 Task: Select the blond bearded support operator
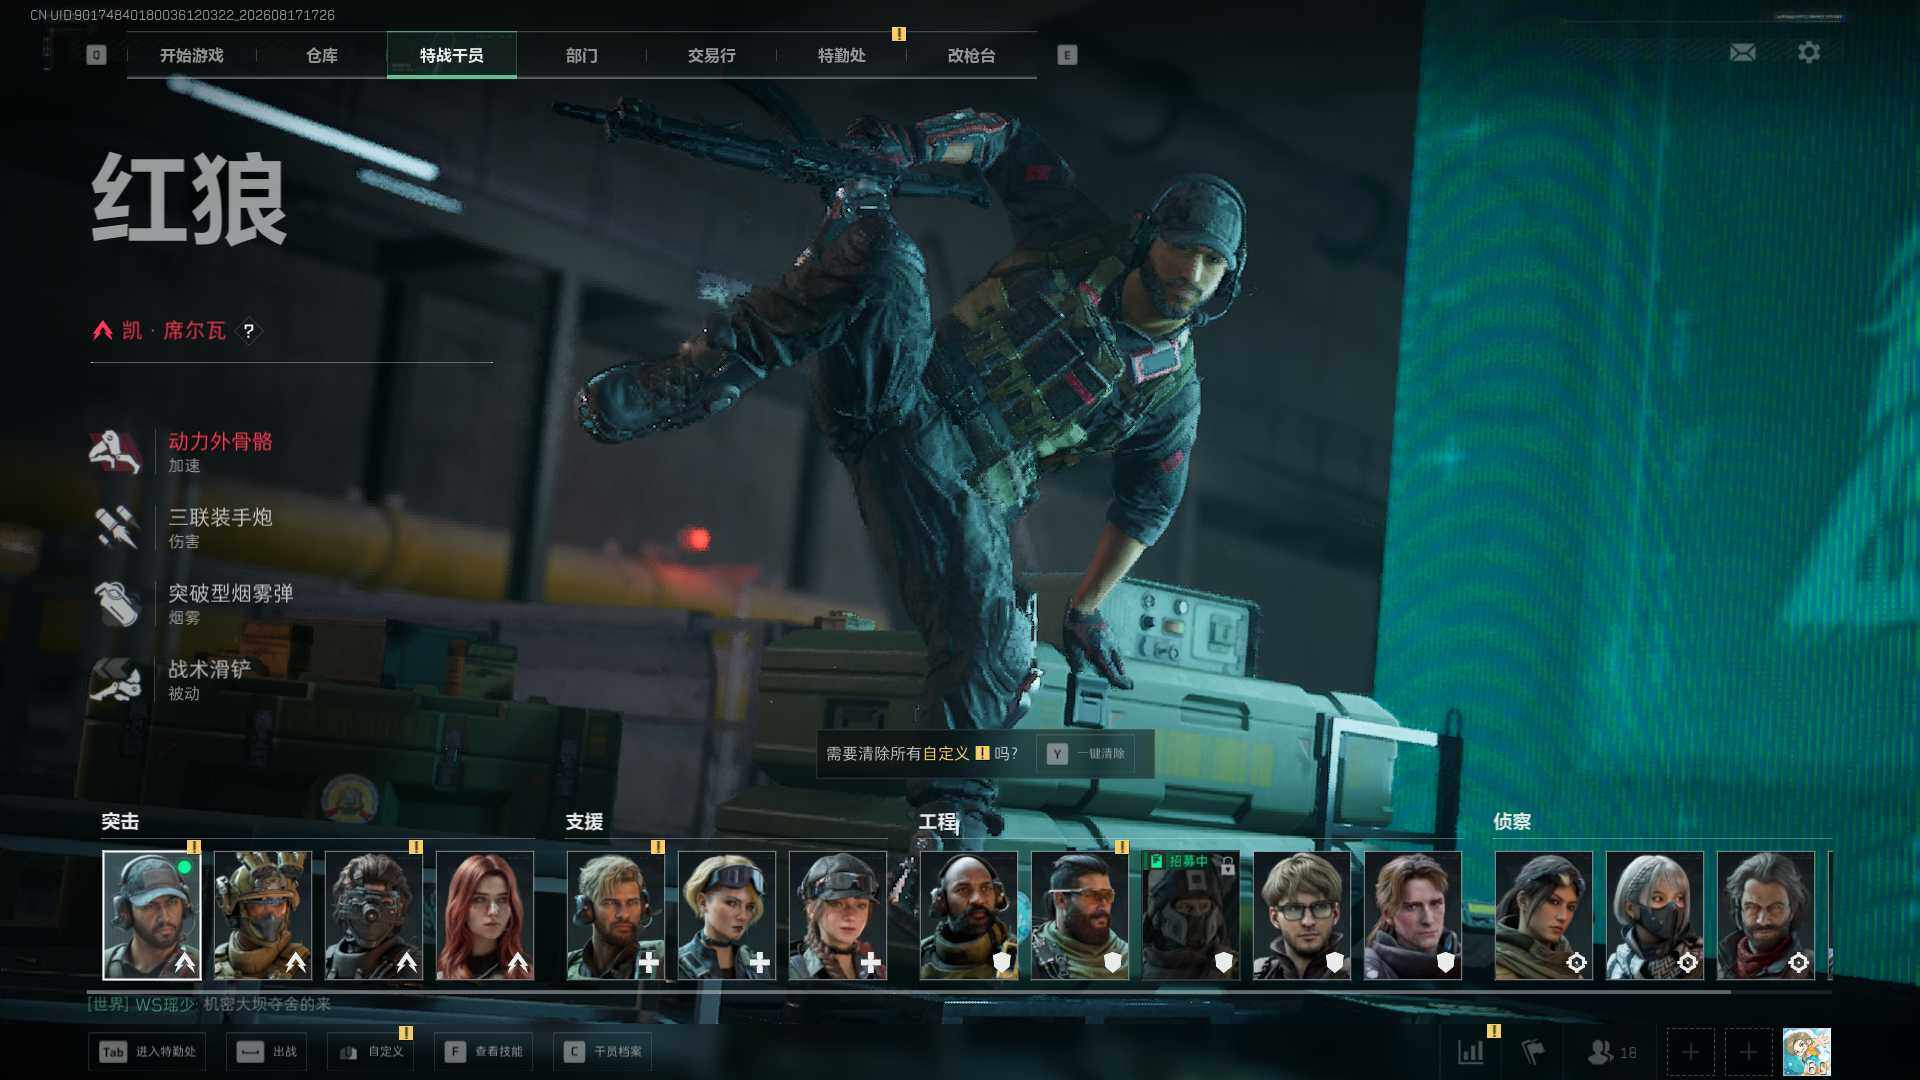point(616,915)
